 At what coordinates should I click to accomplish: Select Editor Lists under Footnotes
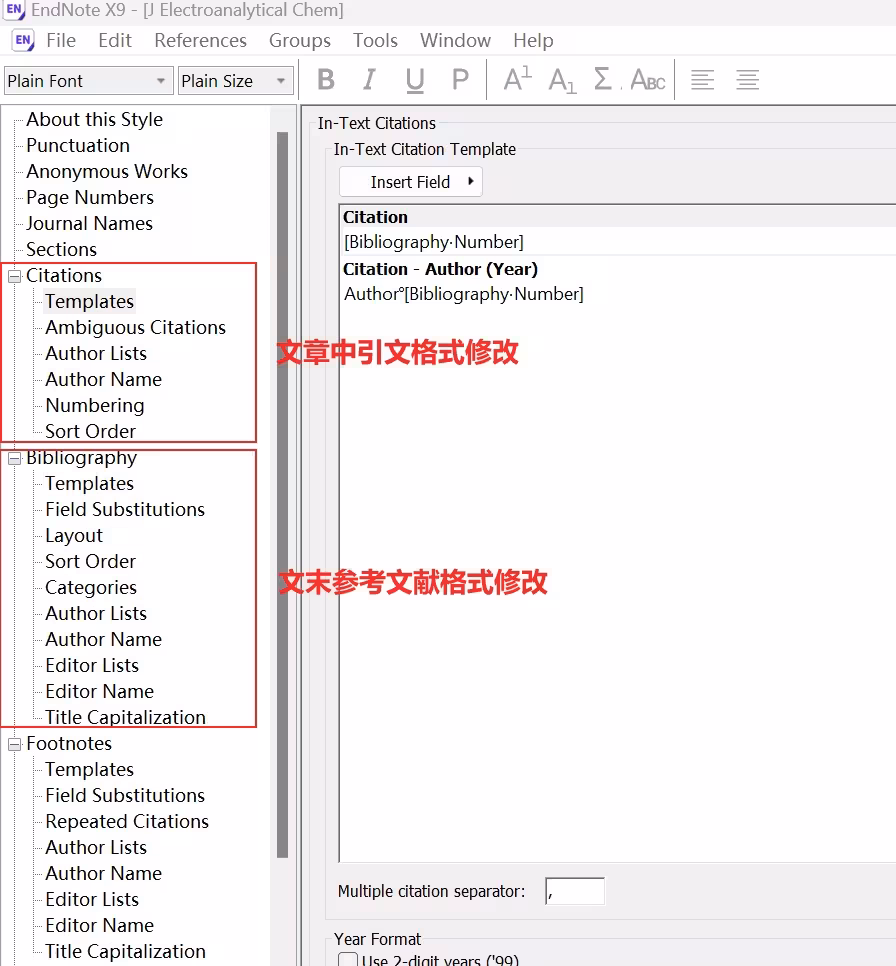(92, 899)
